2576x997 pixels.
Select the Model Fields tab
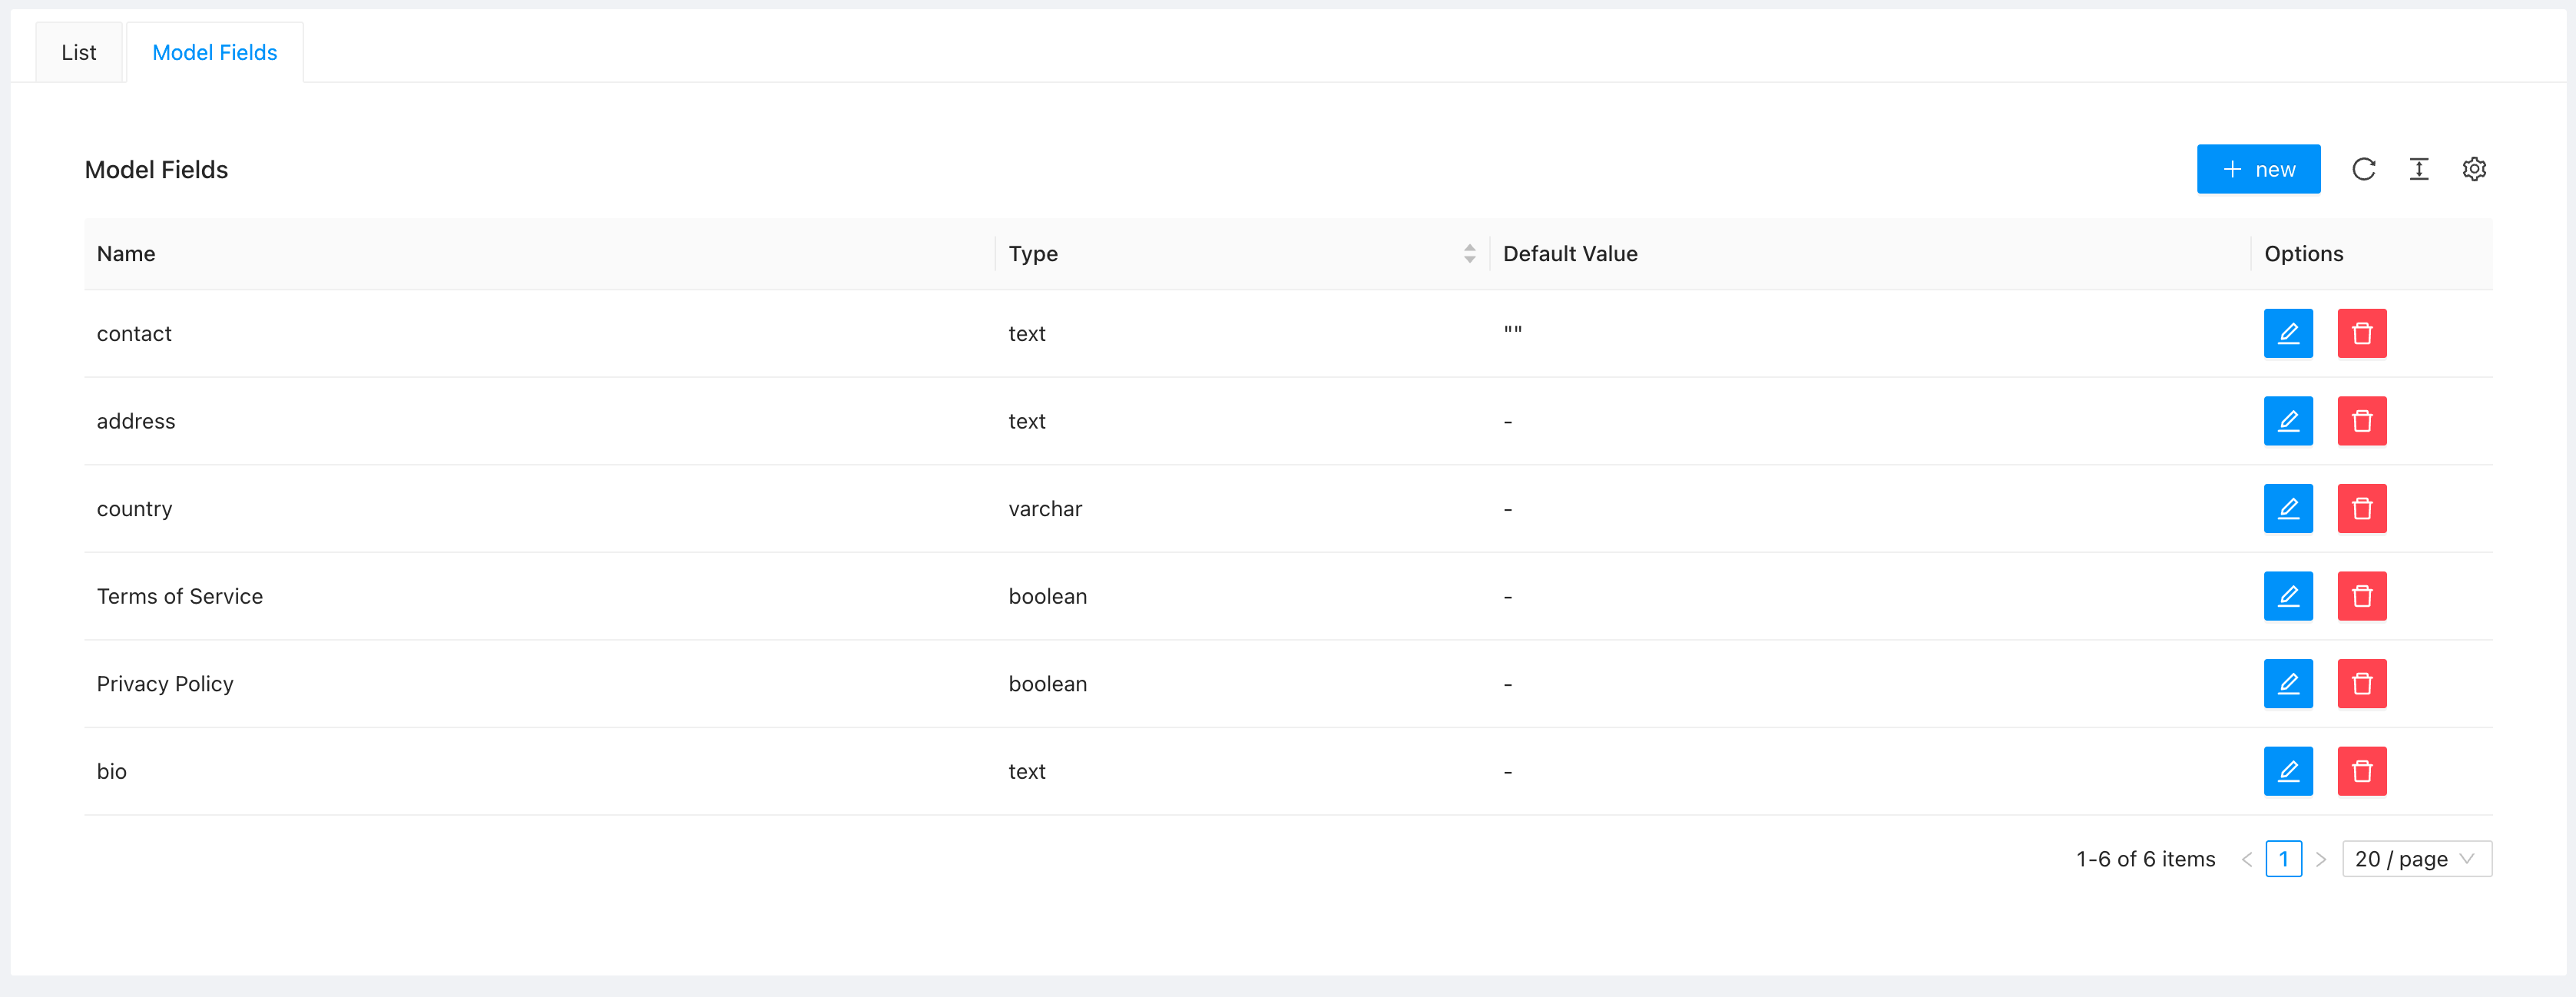coord(214,53)
